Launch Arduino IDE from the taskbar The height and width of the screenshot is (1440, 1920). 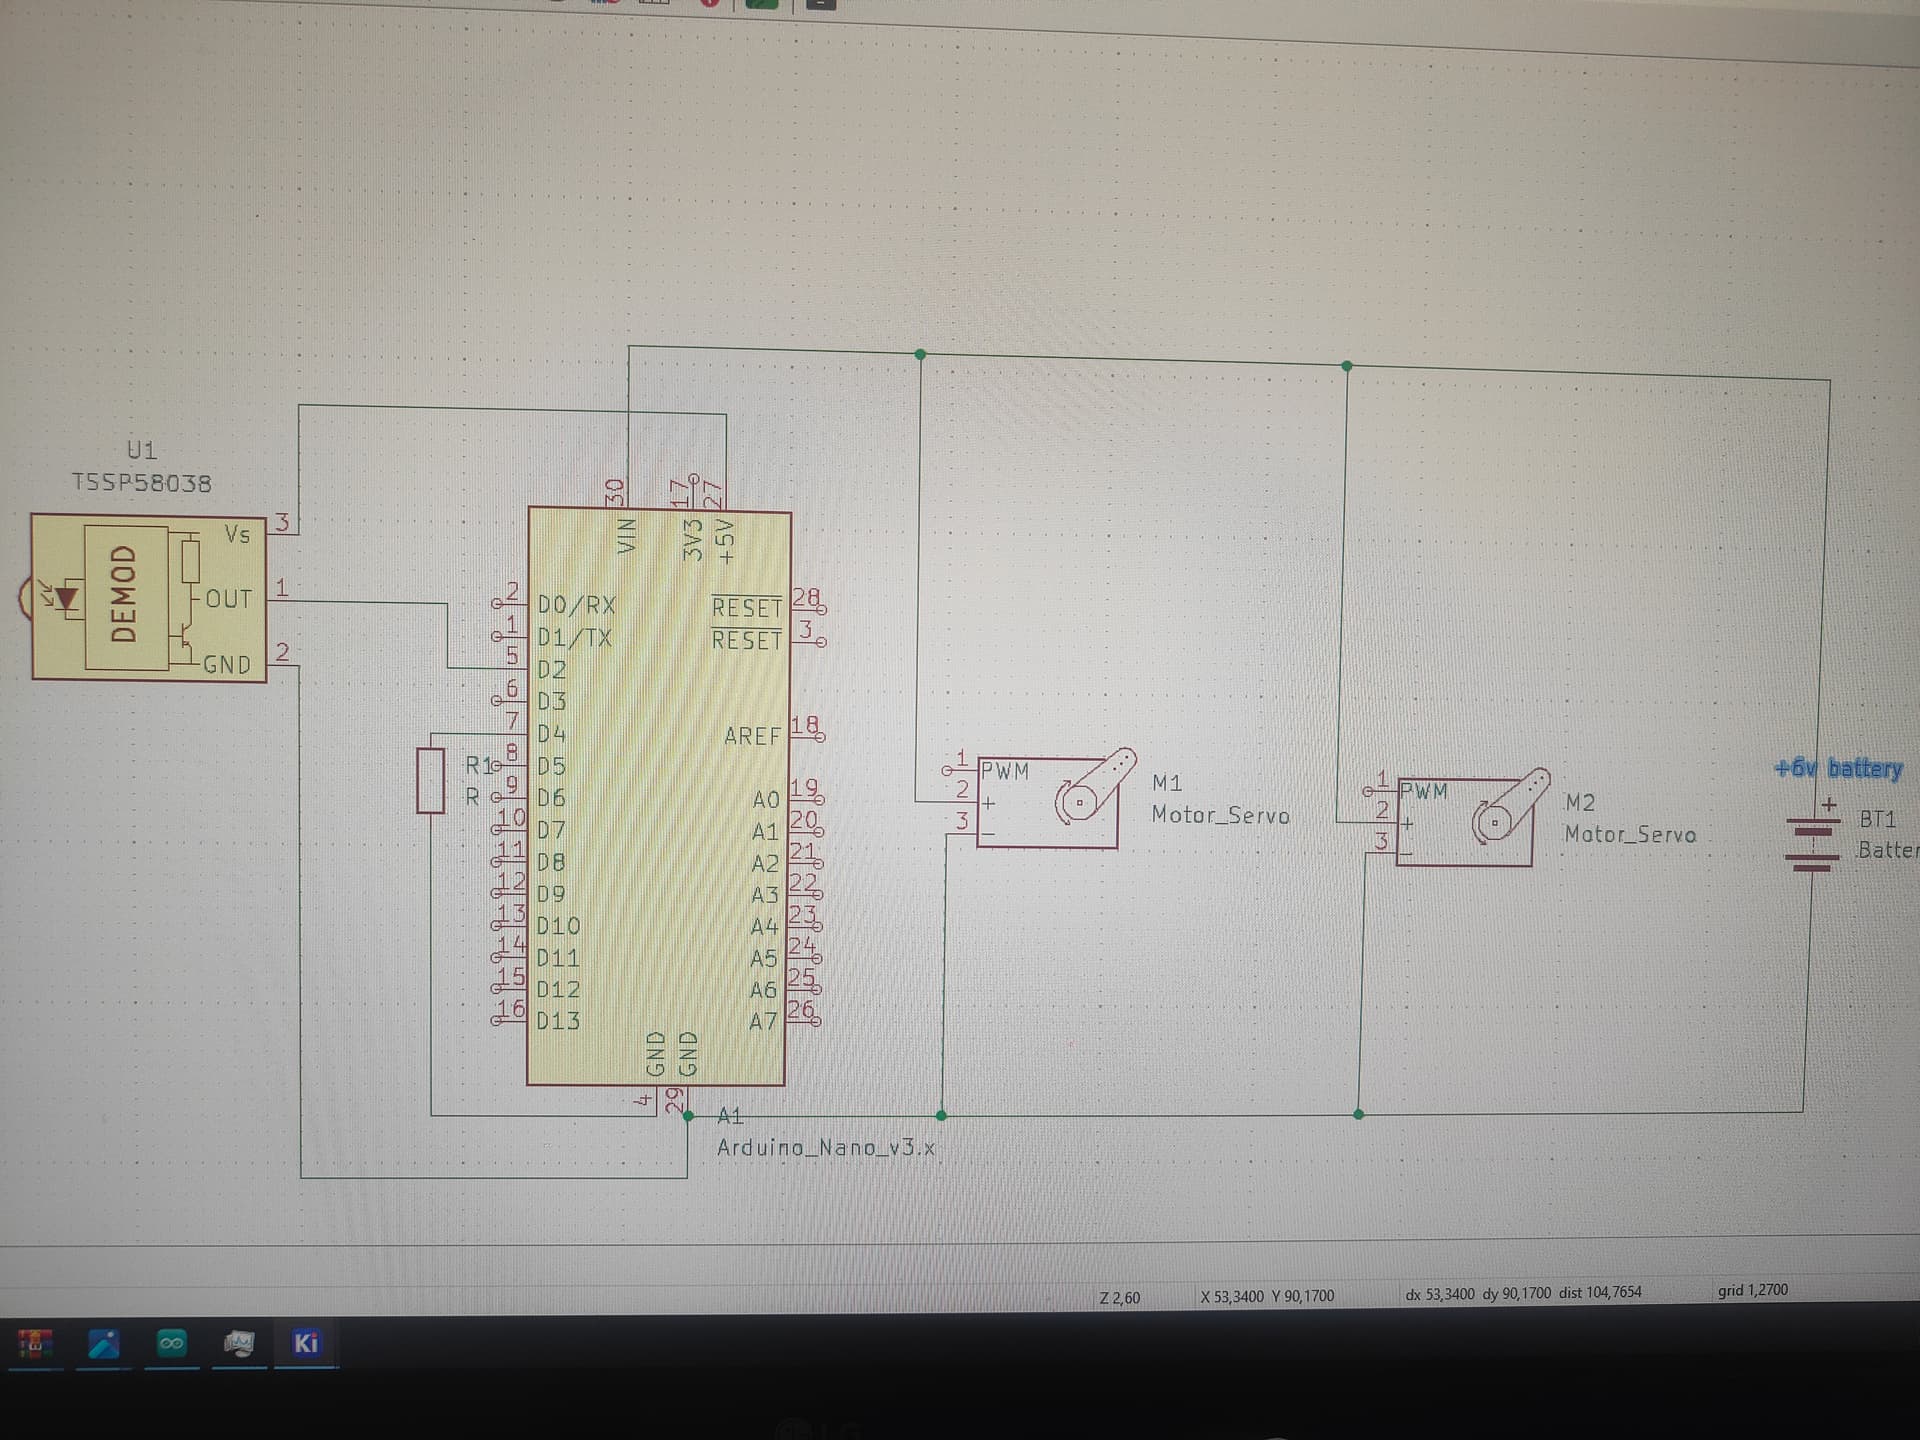pyautogui.click(x=170, y=1343)
